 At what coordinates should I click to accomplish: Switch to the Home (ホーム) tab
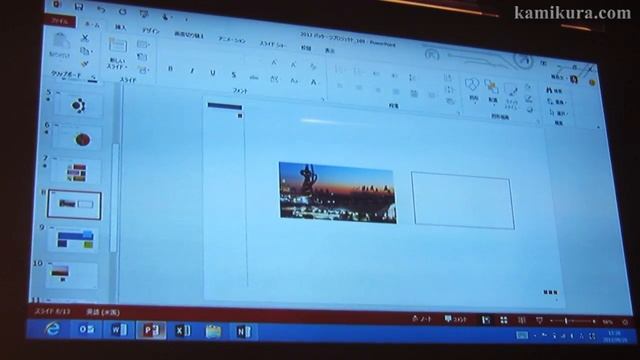point(92,24)
